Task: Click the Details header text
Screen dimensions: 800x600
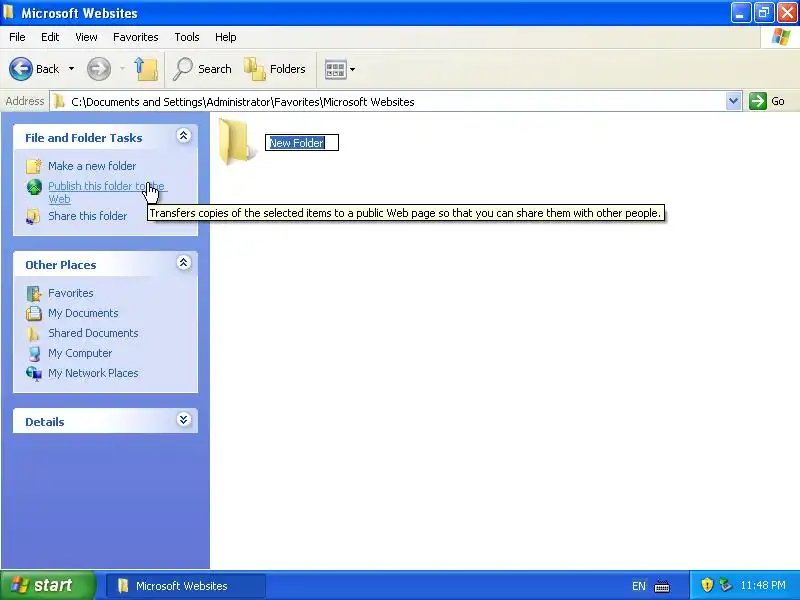Action: click(x=45, y=422)
